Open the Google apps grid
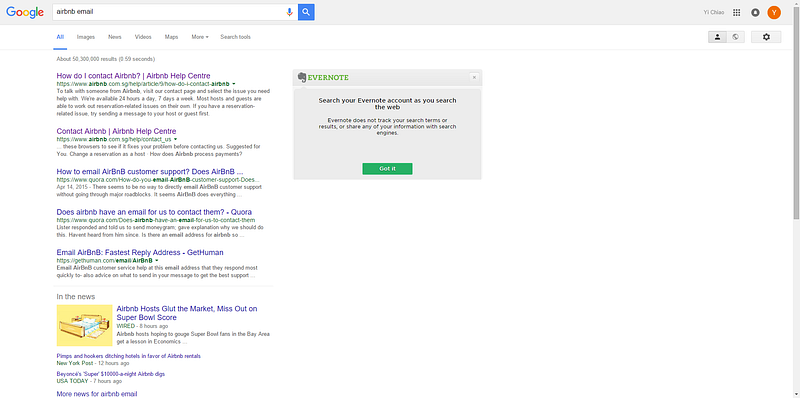Image resolution: width=800 pixels, height=398 pixels. pyautogui.click(x=736, y=12)
